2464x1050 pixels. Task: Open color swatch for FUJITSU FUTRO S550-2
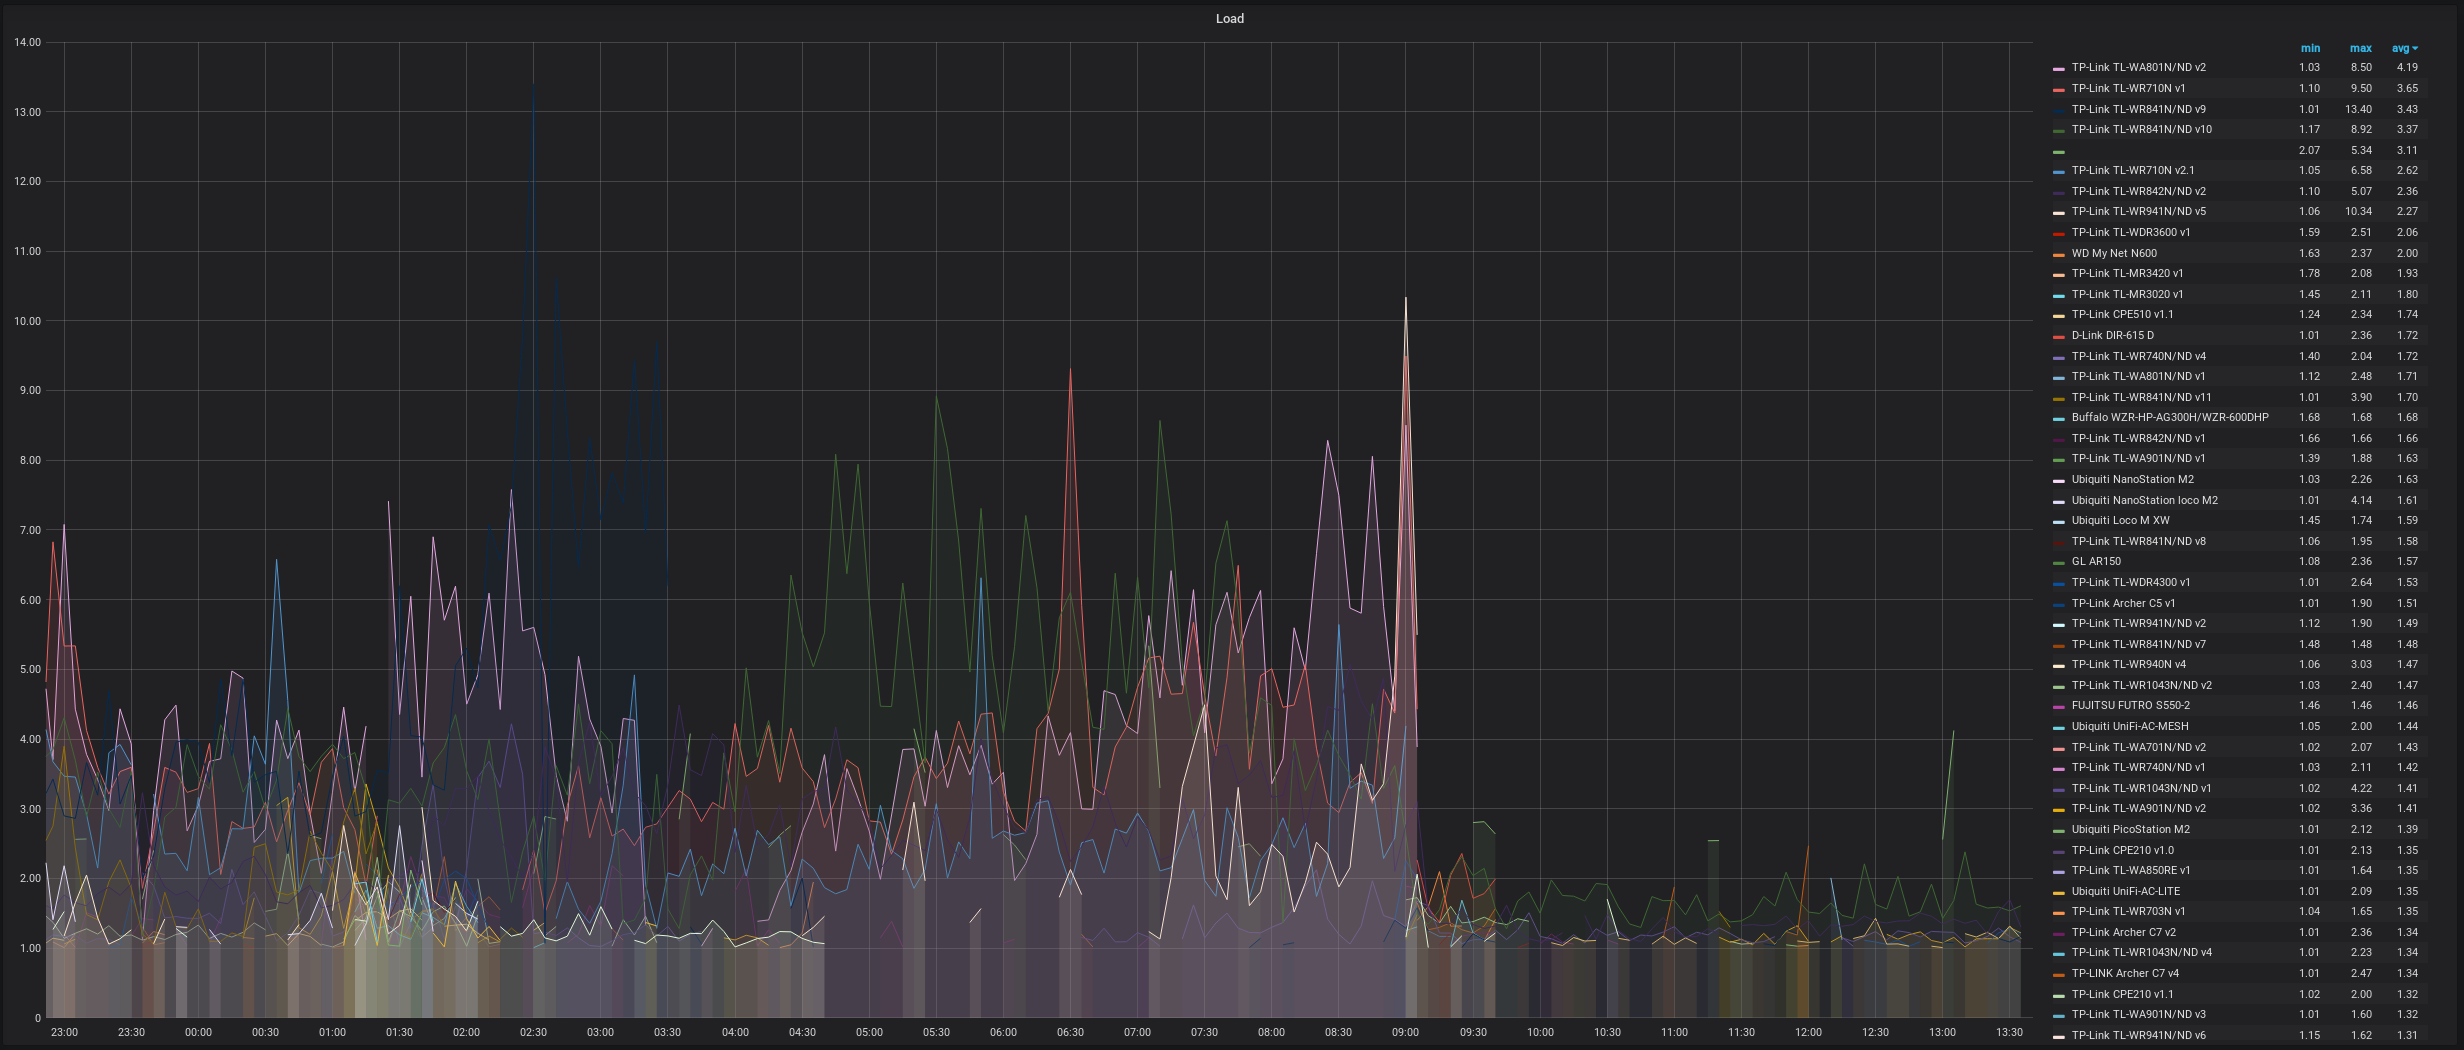[2059, 707]
